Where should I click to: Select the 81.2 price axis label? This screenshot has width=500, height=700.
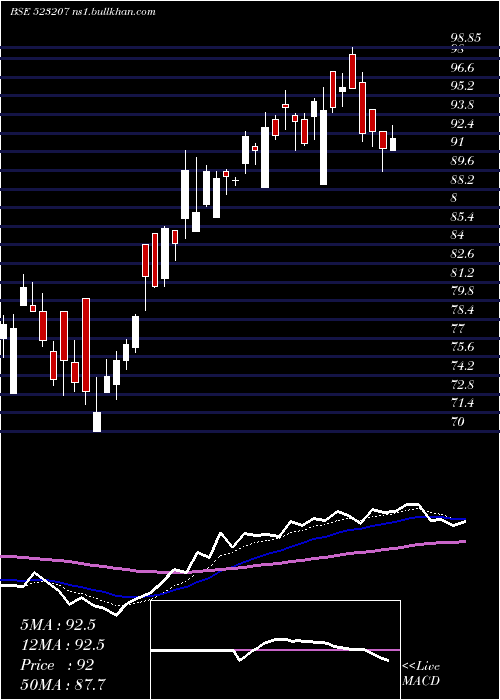pyautogui.click(x=462, y=272)
